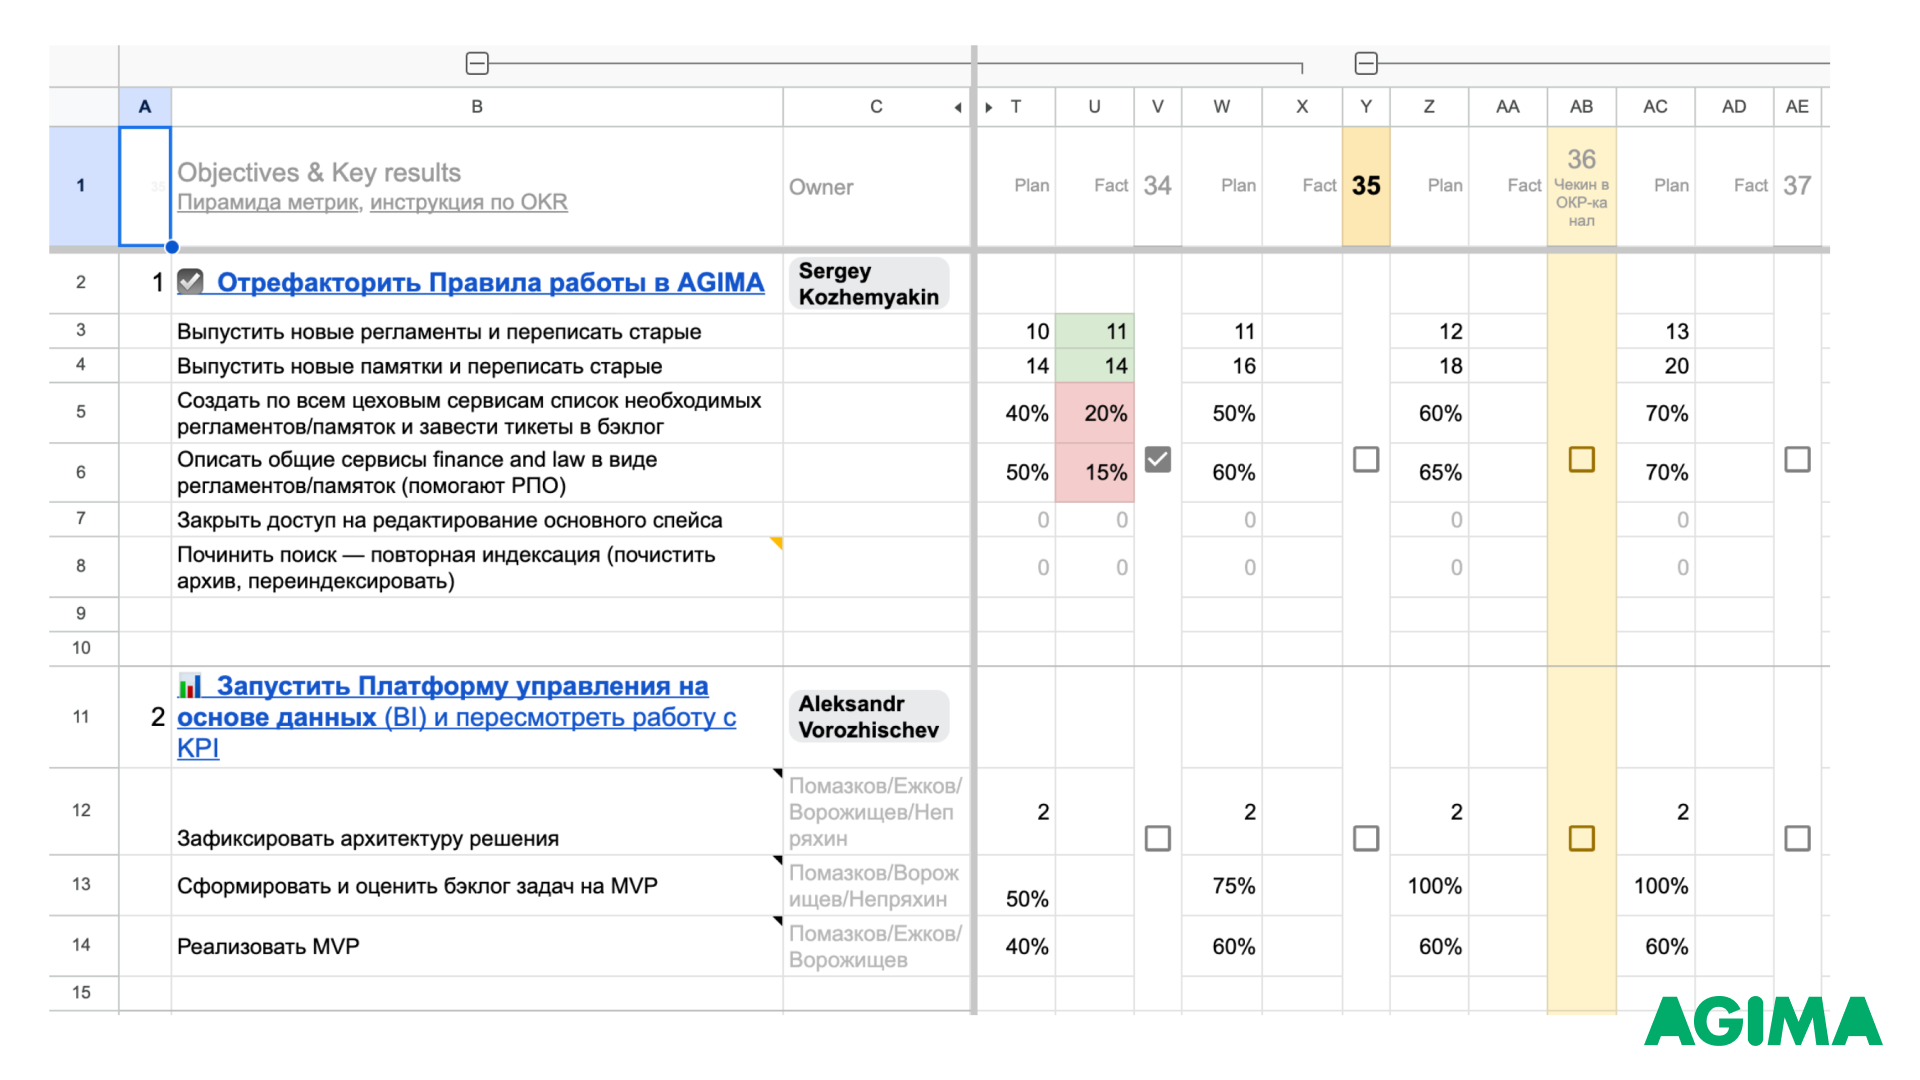Image resolution: width=1920 pixels, height=1080 pixels.
Task: Open the "Пирамида метрик" link
Action: tap(267, 202)
